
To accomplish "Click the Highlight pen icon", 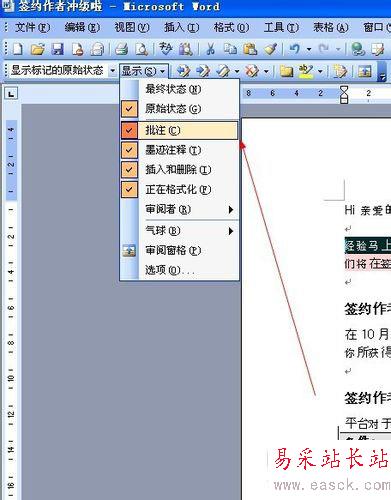I will 306,71.
